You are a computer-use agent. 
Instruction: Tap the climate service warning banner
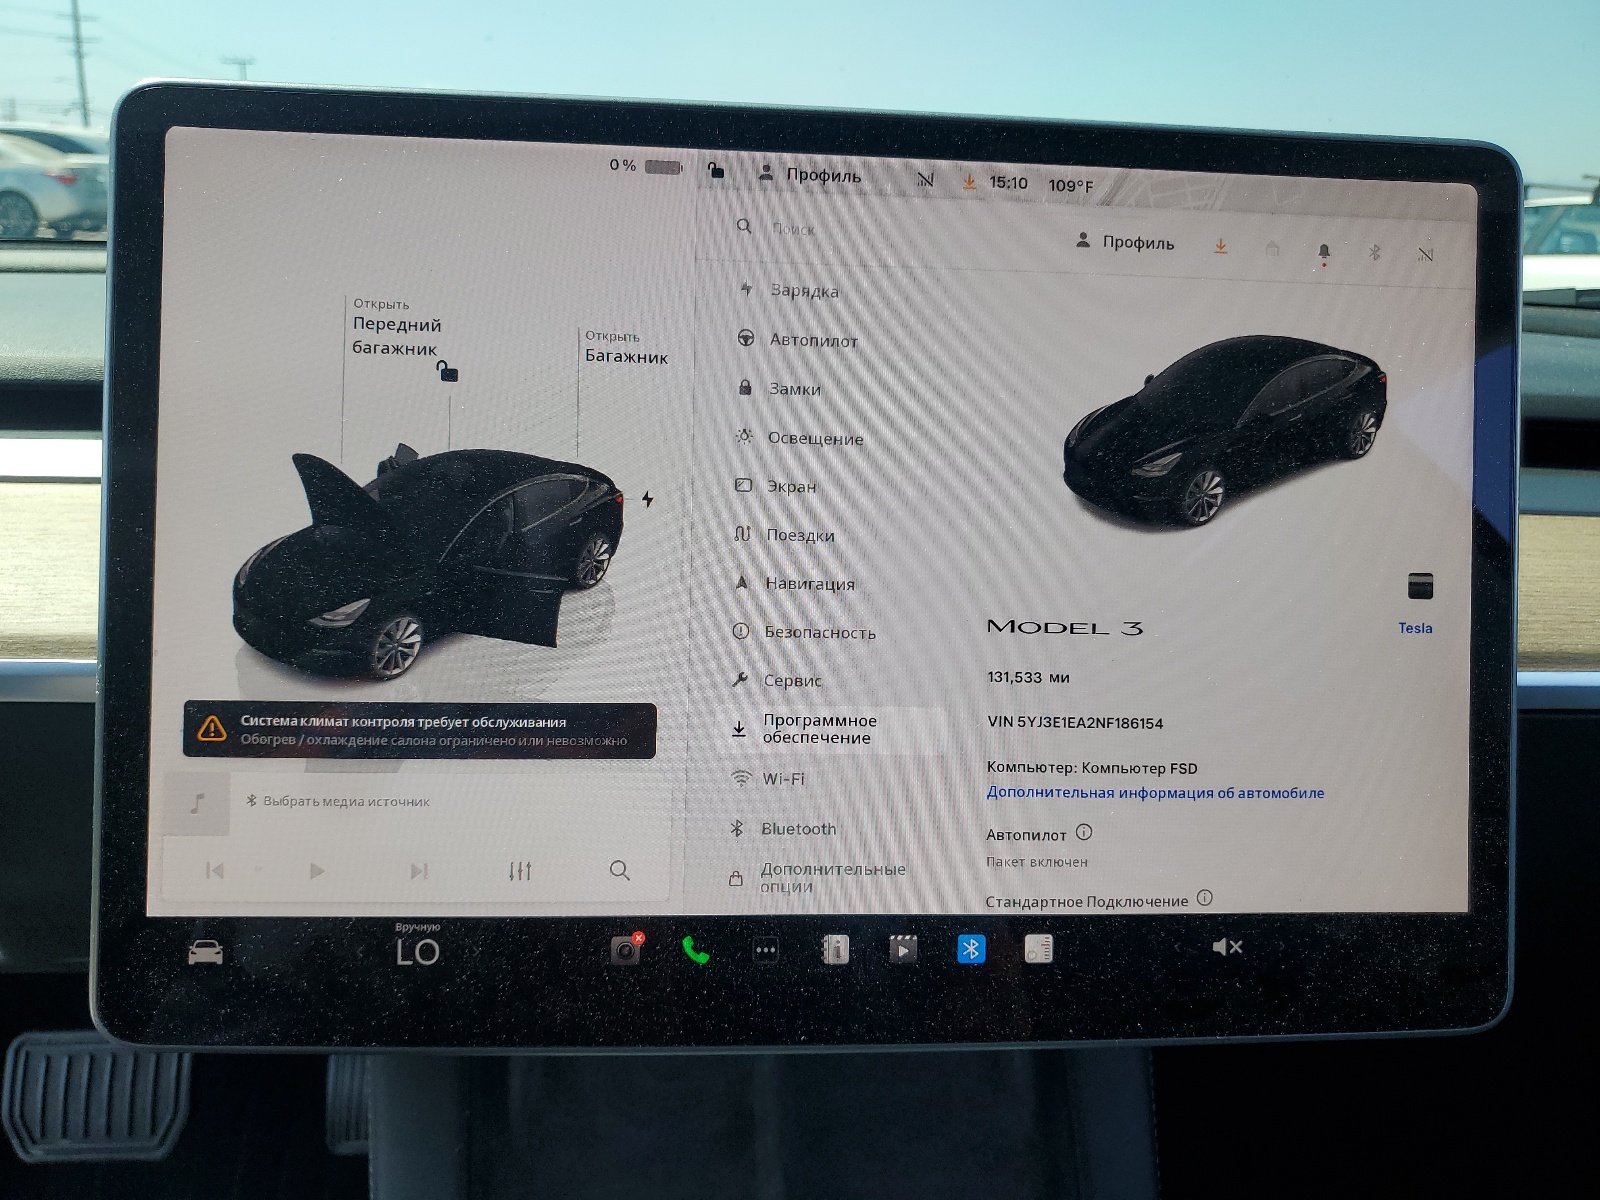[x=420, y=730]
